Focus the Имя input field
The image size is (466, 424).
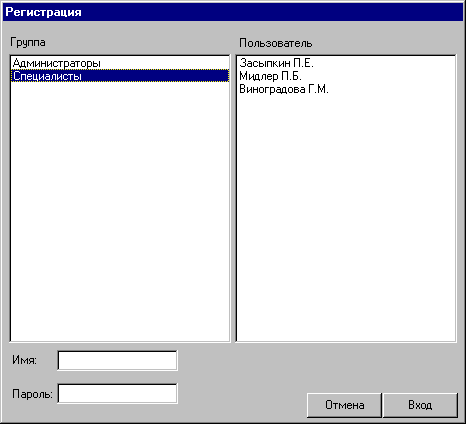point(117,360)
